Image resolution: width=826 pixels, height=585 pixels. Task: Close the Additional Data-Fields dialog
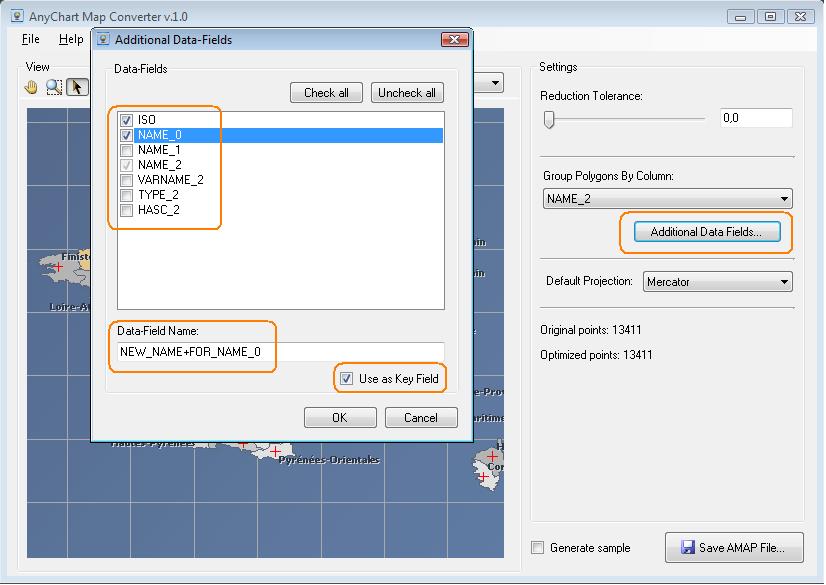point(454,39)
